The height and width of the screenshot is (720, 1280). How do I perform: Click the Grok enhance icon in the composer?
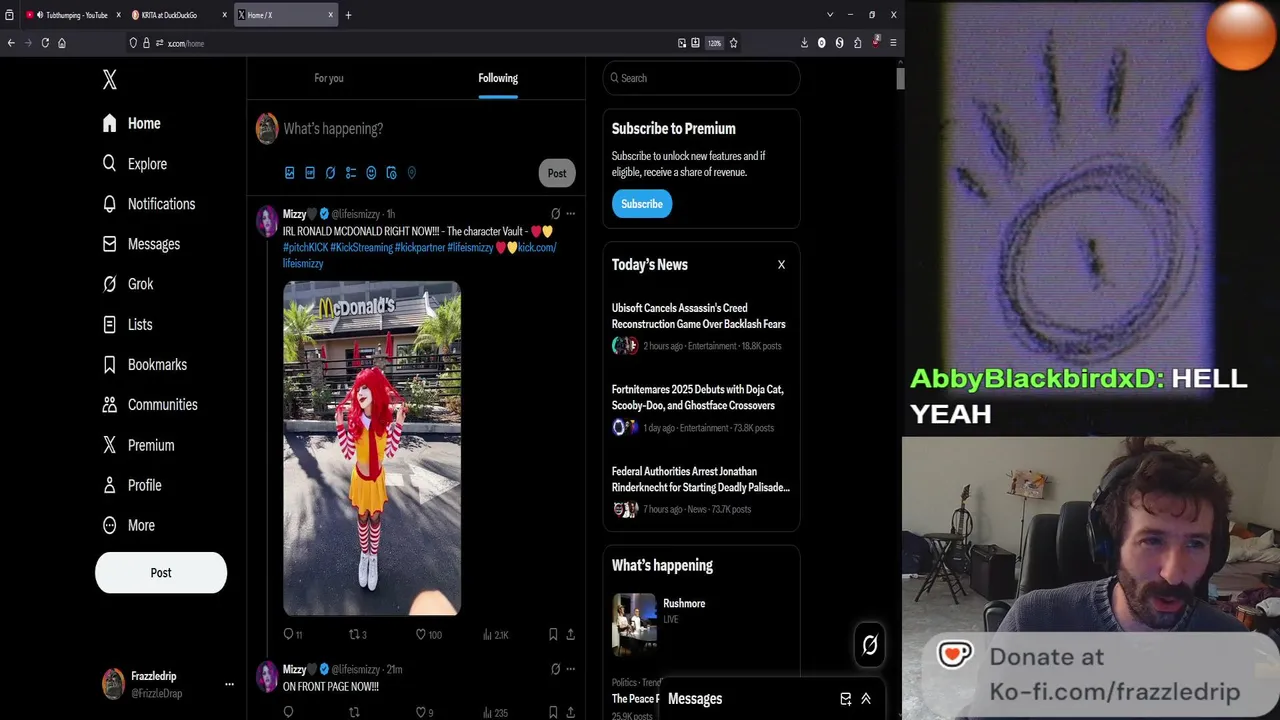(330, 173)
